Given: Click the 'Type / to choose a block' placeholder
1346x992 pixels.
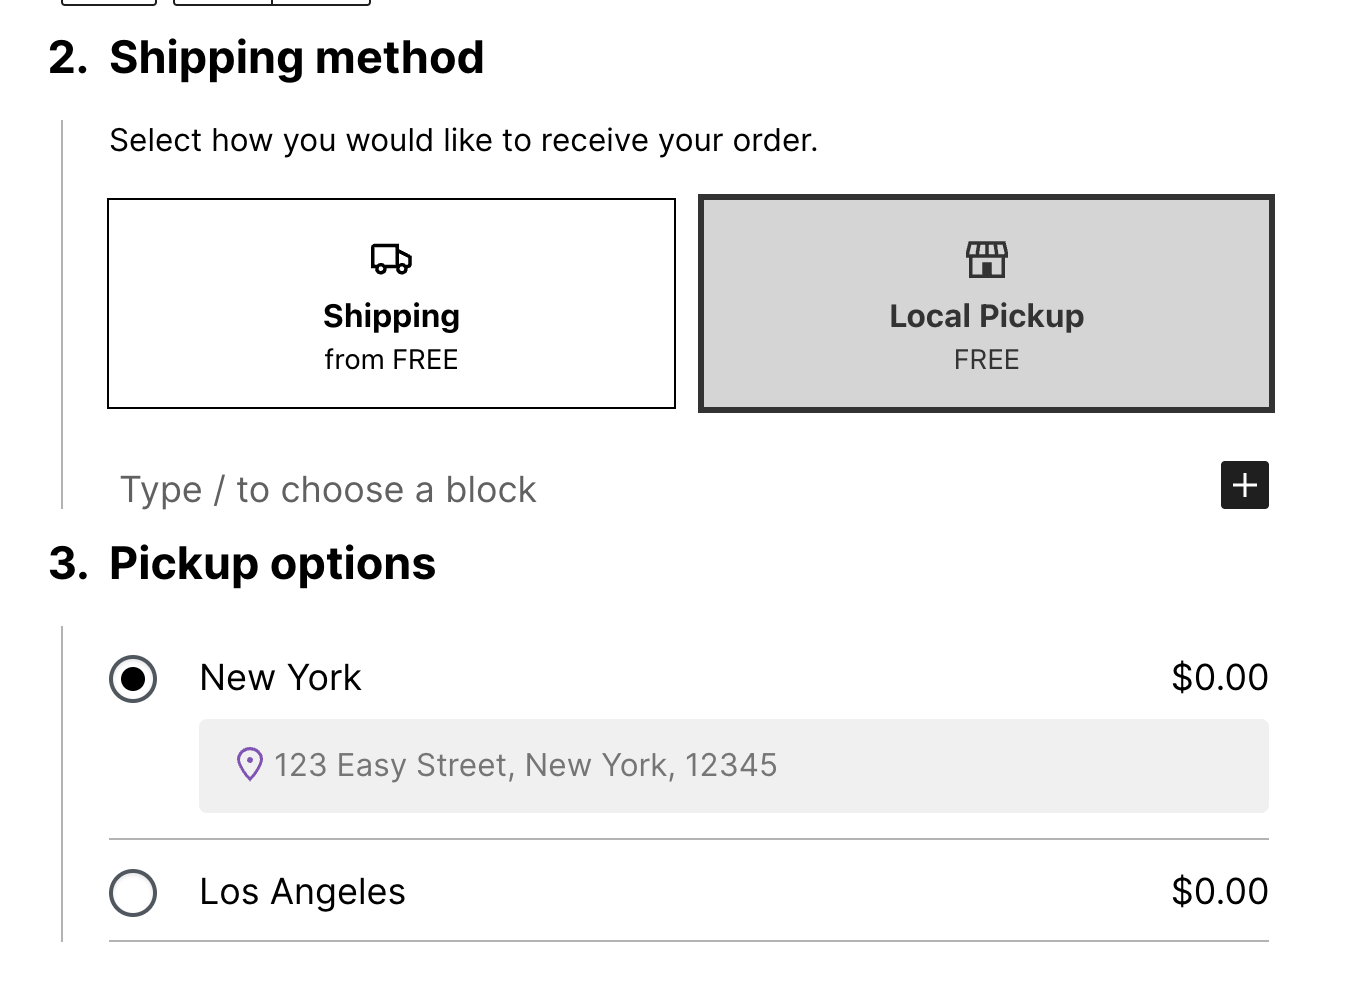Looking at the screenshot, I should 327,489.
